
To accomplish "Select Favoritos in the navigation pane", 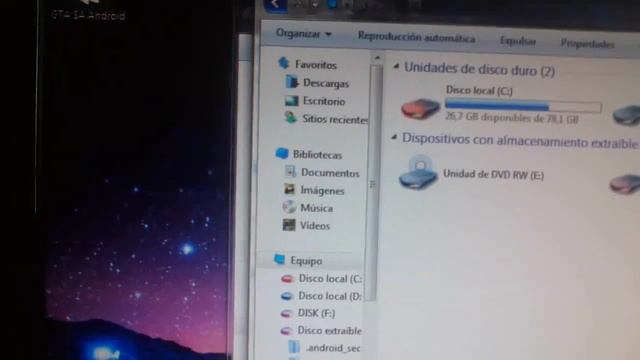I will click(x=316, y=64).
